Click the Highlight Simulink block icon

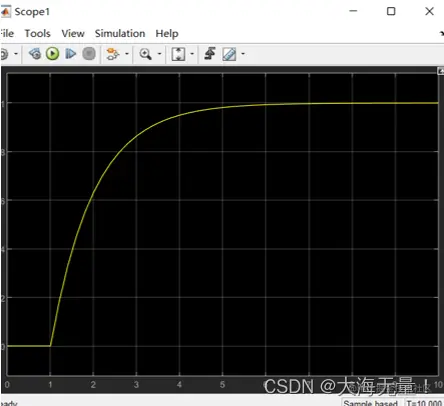pyautogui.click(x=113, y=54)
